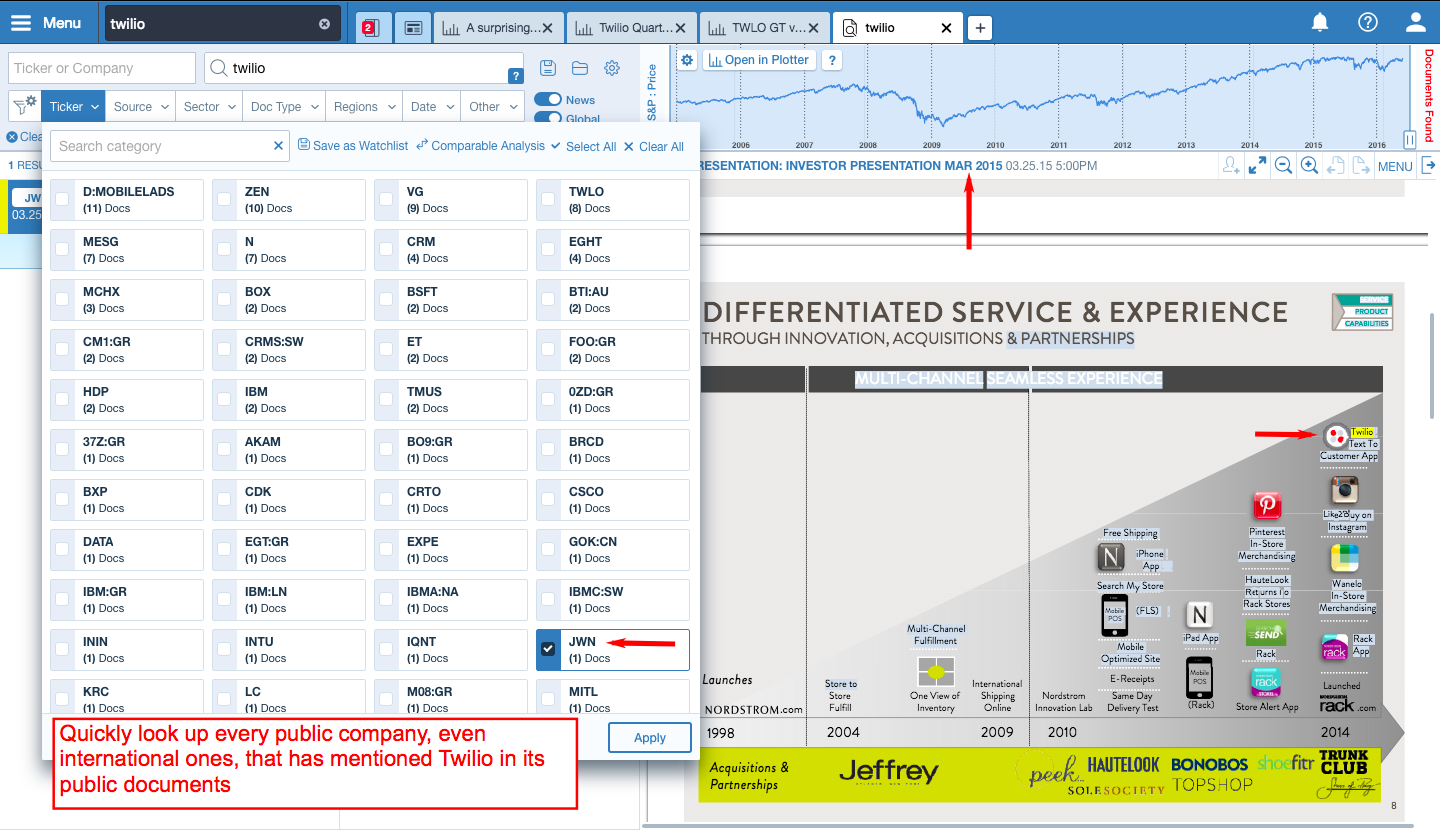Open the alerts bell icon
The height and width of the screenshot is (830, 1440).
tap(1320, 22)
